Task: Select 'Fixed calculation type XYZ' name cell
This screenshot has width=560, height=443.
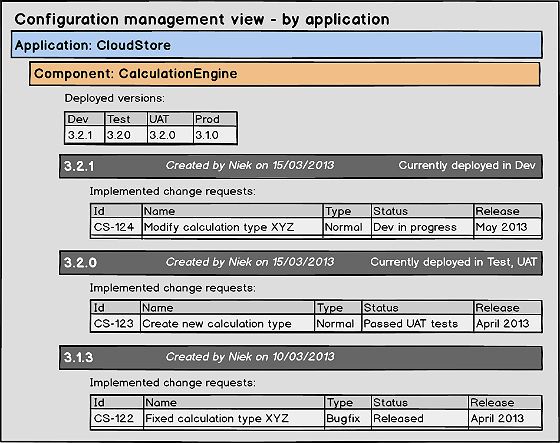Action: [x=234, y=418]
